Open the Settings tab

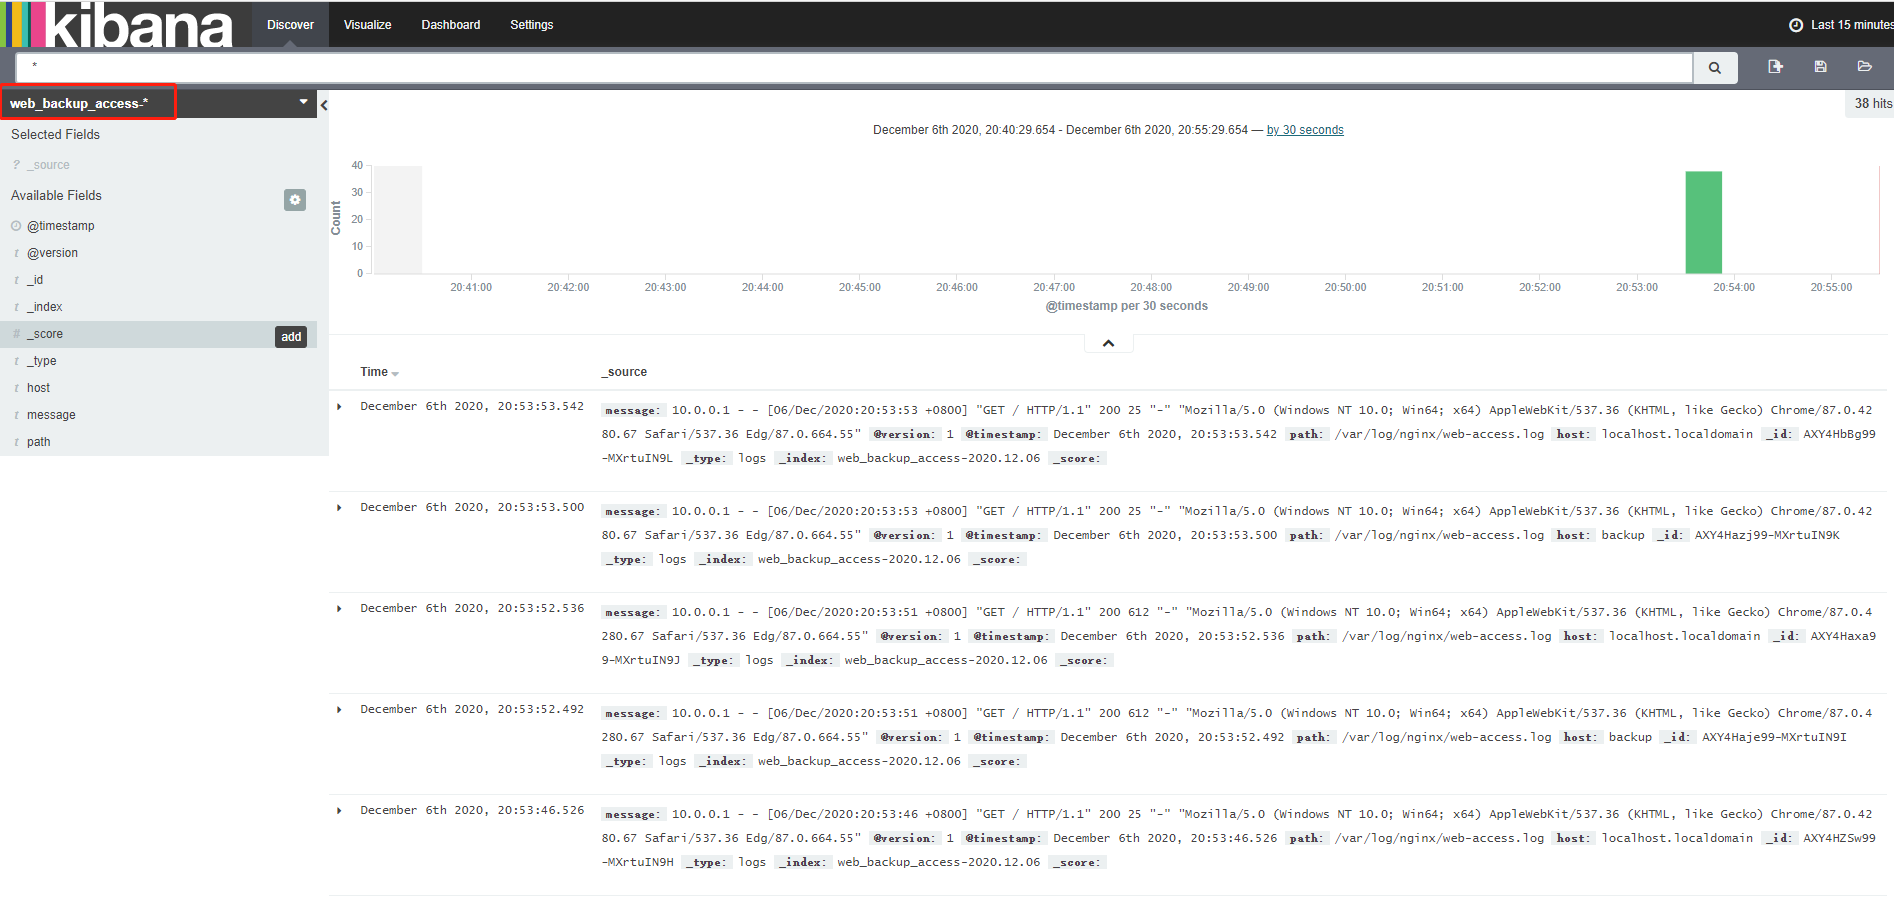[x=531, y=25]
